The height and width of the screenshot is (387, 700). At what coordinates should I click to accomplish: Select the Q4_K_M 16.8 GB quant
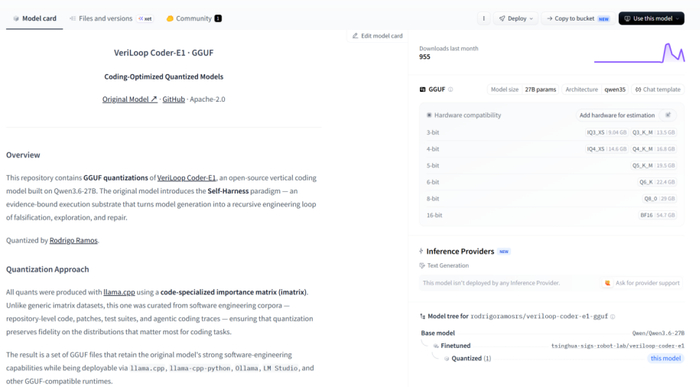pos(654,149)
